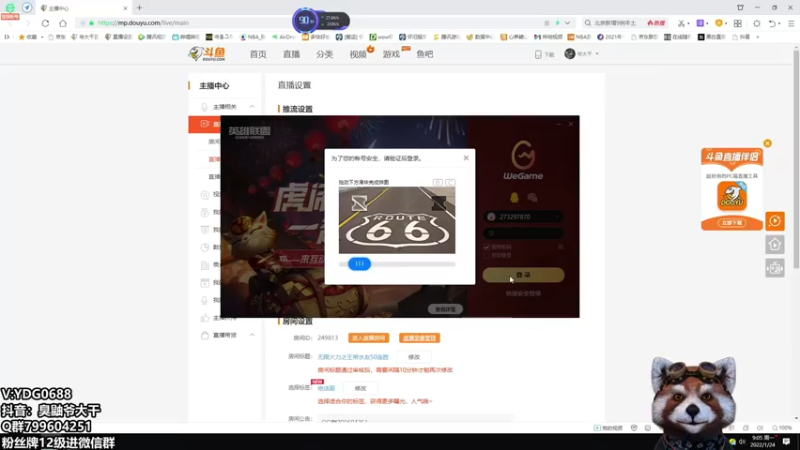The width and height of the screenshot is (800, 450).
Task: Click the second orange button beside 进入直播间
Action: click(x=419, y=338)
